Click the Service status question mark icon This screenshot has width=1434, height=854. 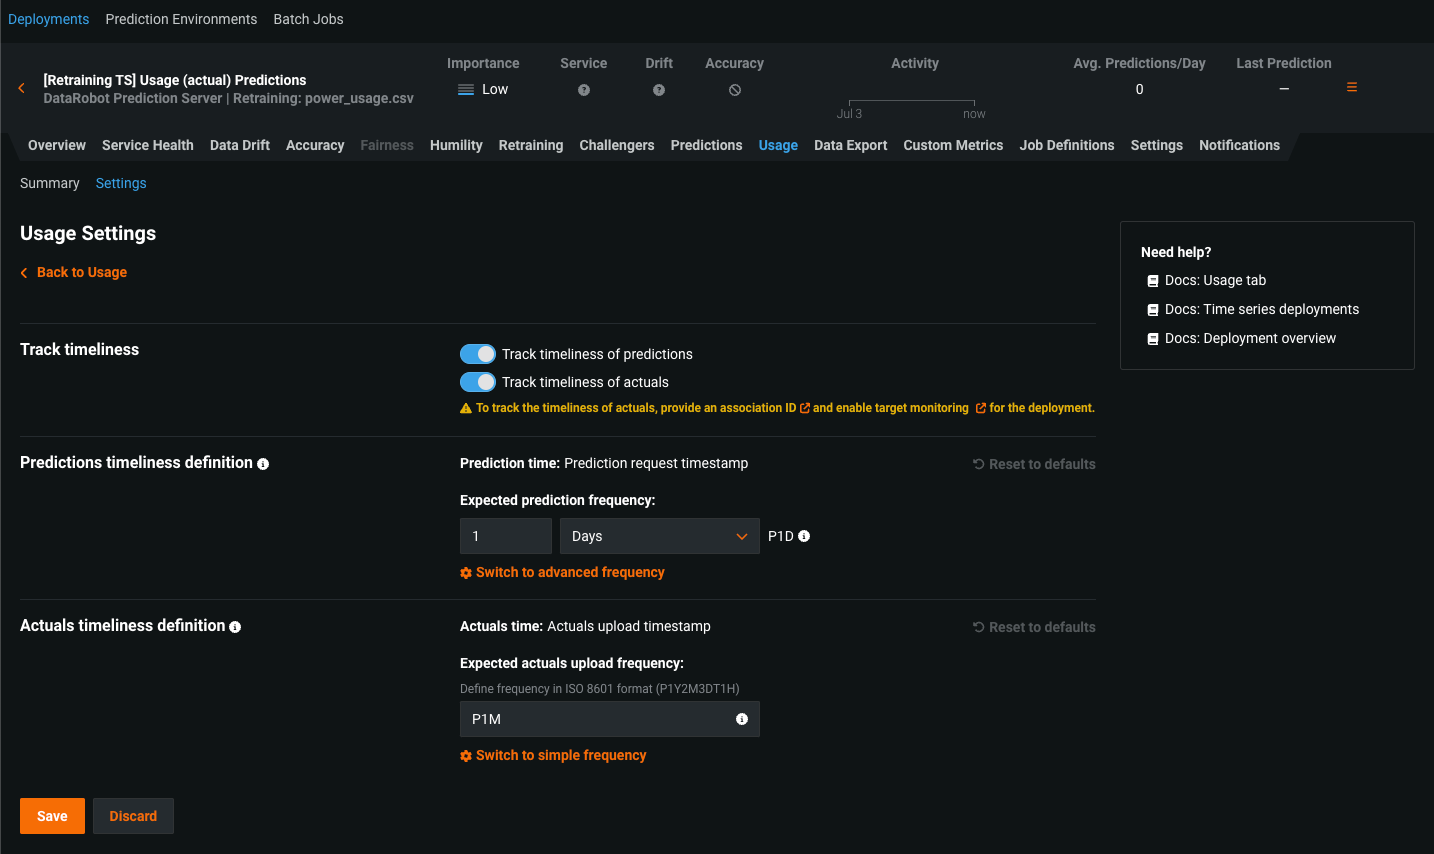[584, 90]
